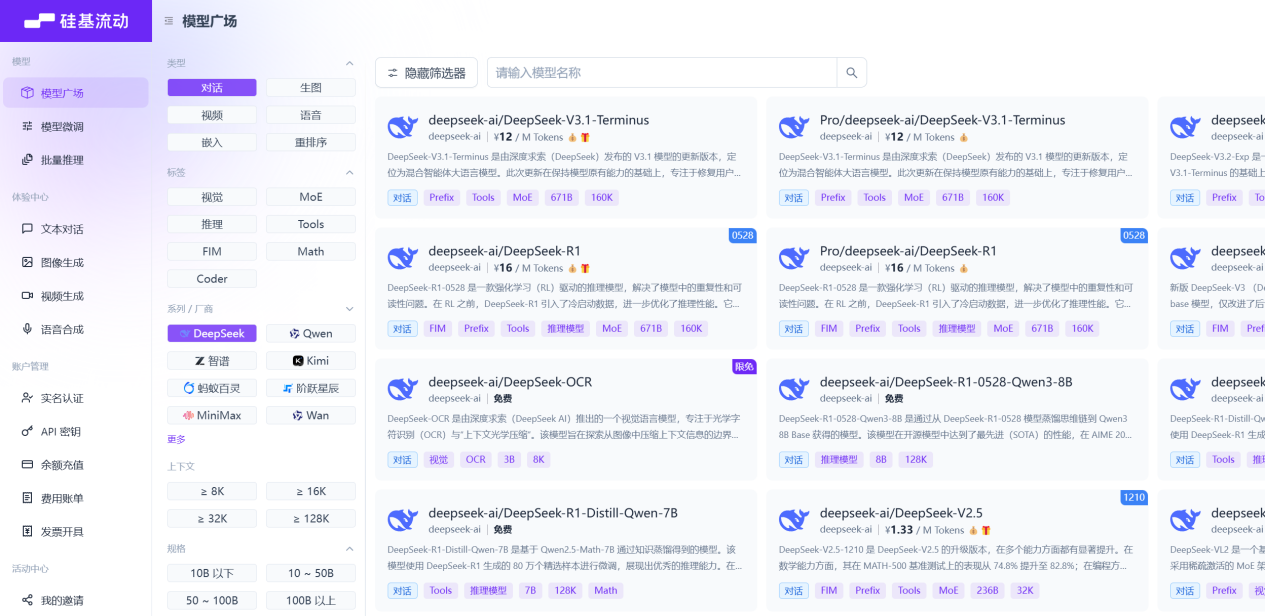This screenshot has width=1265, height=616.
Task: Open 批量推理 in the sidebar
Action: pyautogui.click(x=76, y=159)
